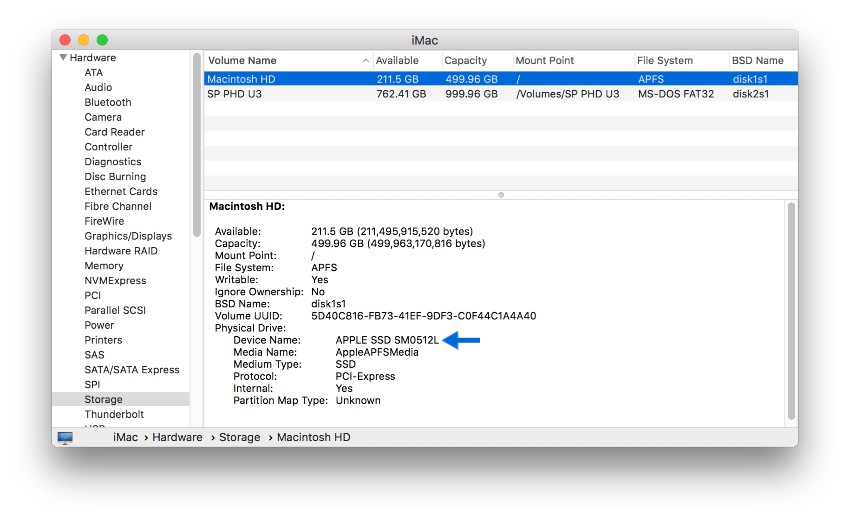Select SPI in the sidebar
The height and width of the screenshot is (521, 850).
coord(92,384)
